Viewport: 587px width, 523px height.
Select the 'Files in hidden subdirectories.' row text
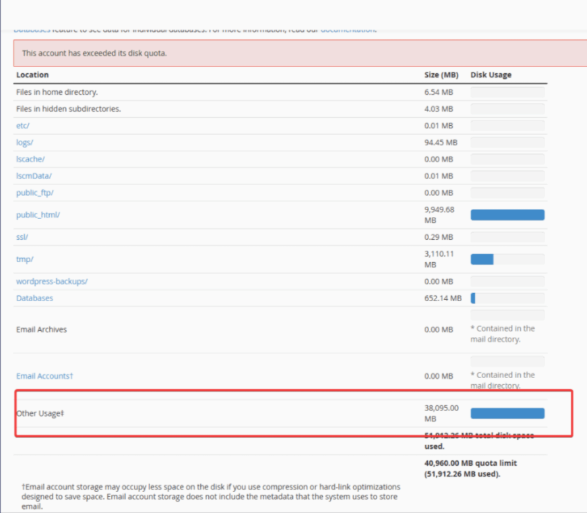(69, 109)
